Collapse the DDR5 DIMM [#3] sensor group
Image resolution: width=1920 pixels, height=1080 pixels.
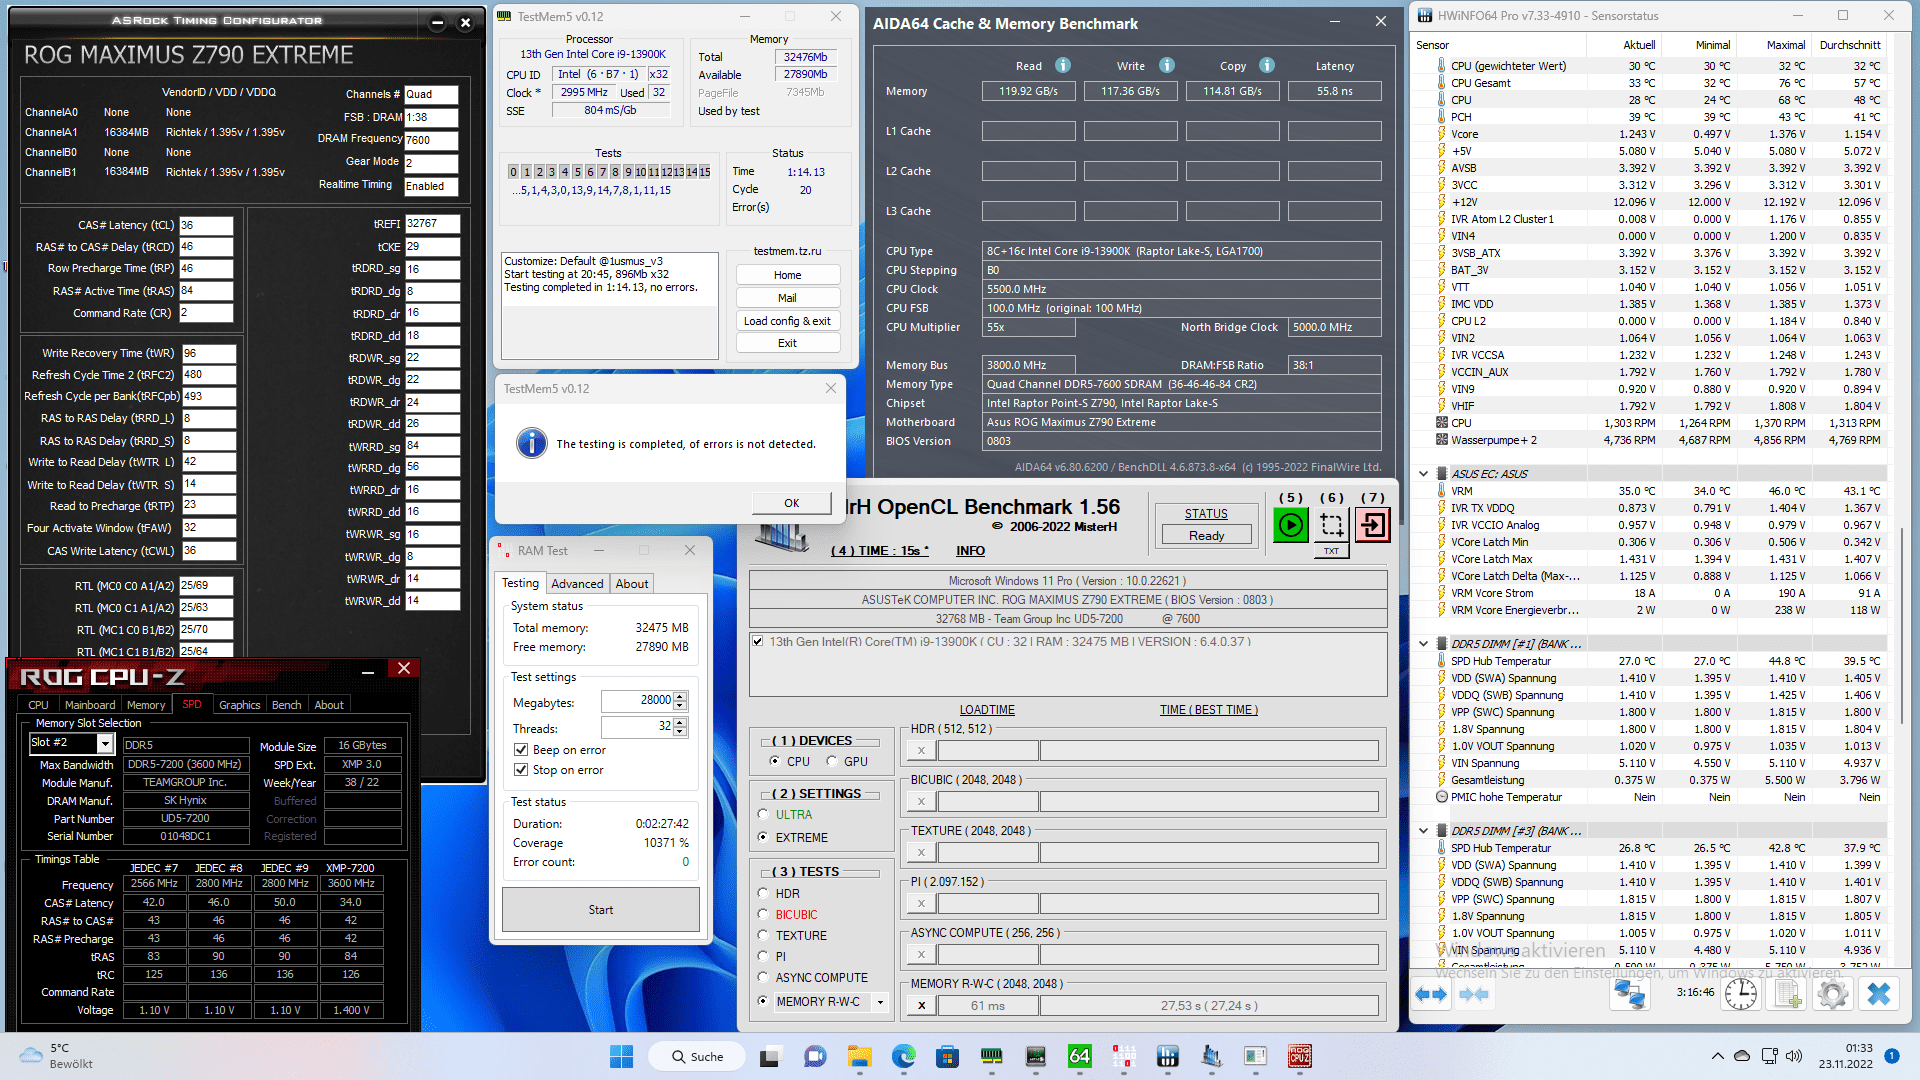[x=1423, y=831]
